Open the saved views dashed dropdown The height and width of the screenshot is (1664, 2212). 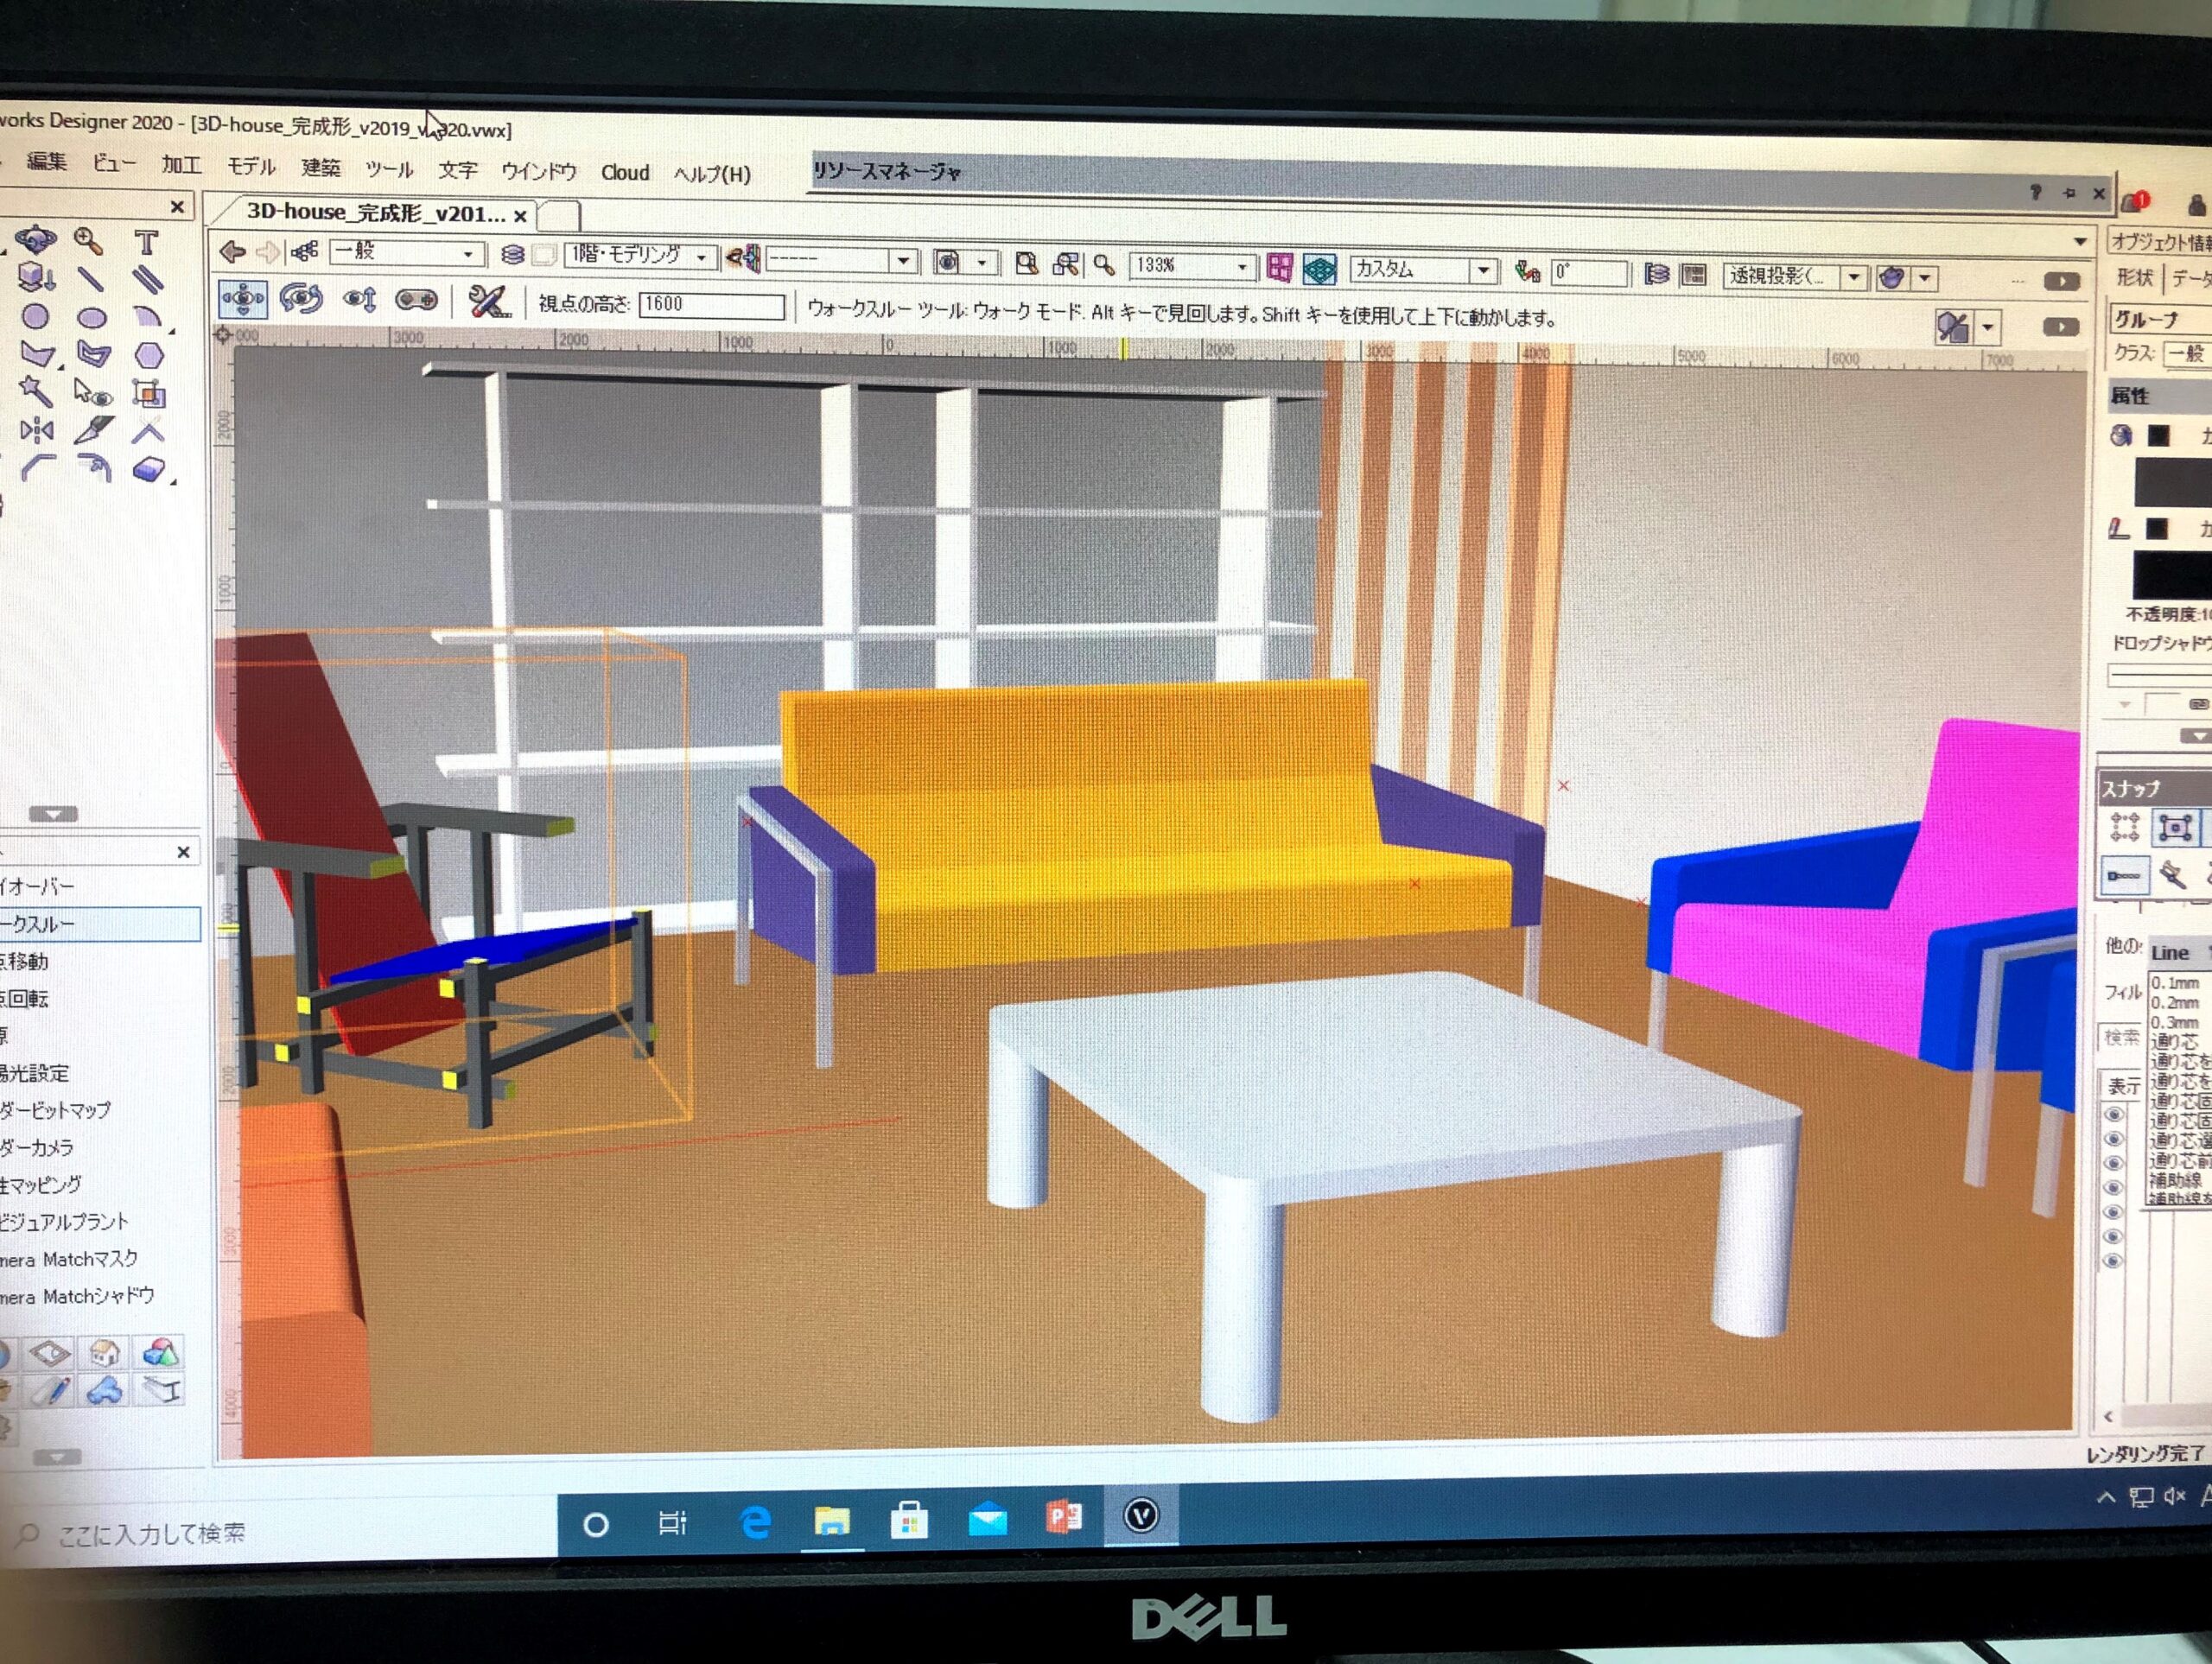(x=903, y=261)
